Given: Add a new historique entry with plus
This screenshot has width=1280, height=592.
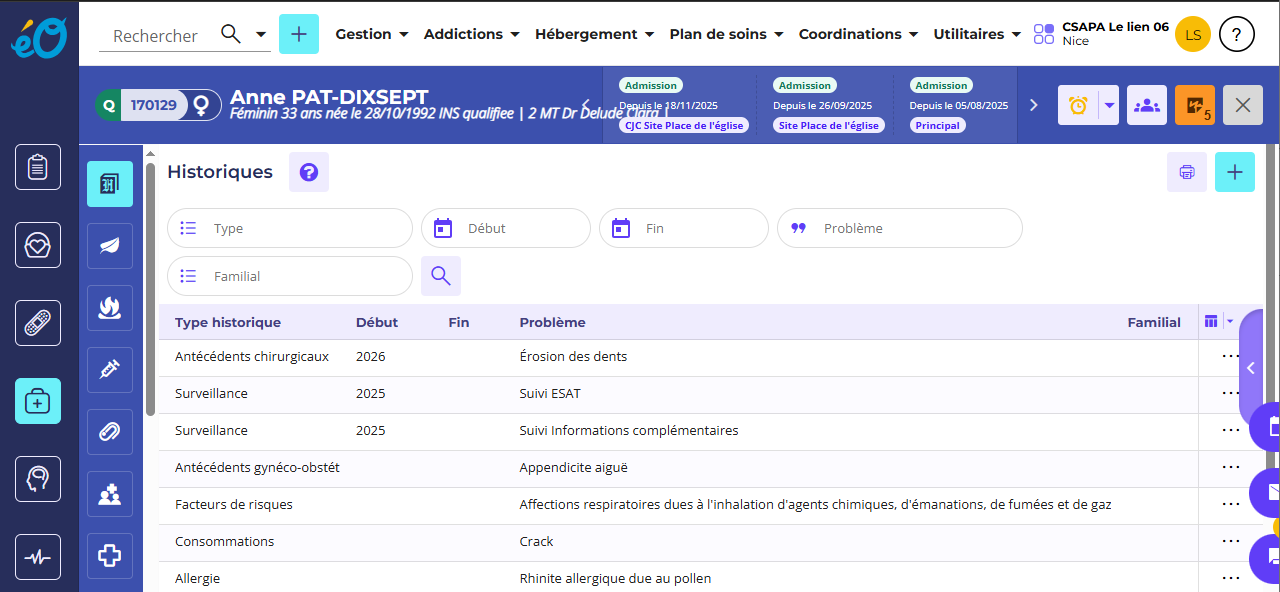Looking at the screenshot, I should [x=1234, y=172].
